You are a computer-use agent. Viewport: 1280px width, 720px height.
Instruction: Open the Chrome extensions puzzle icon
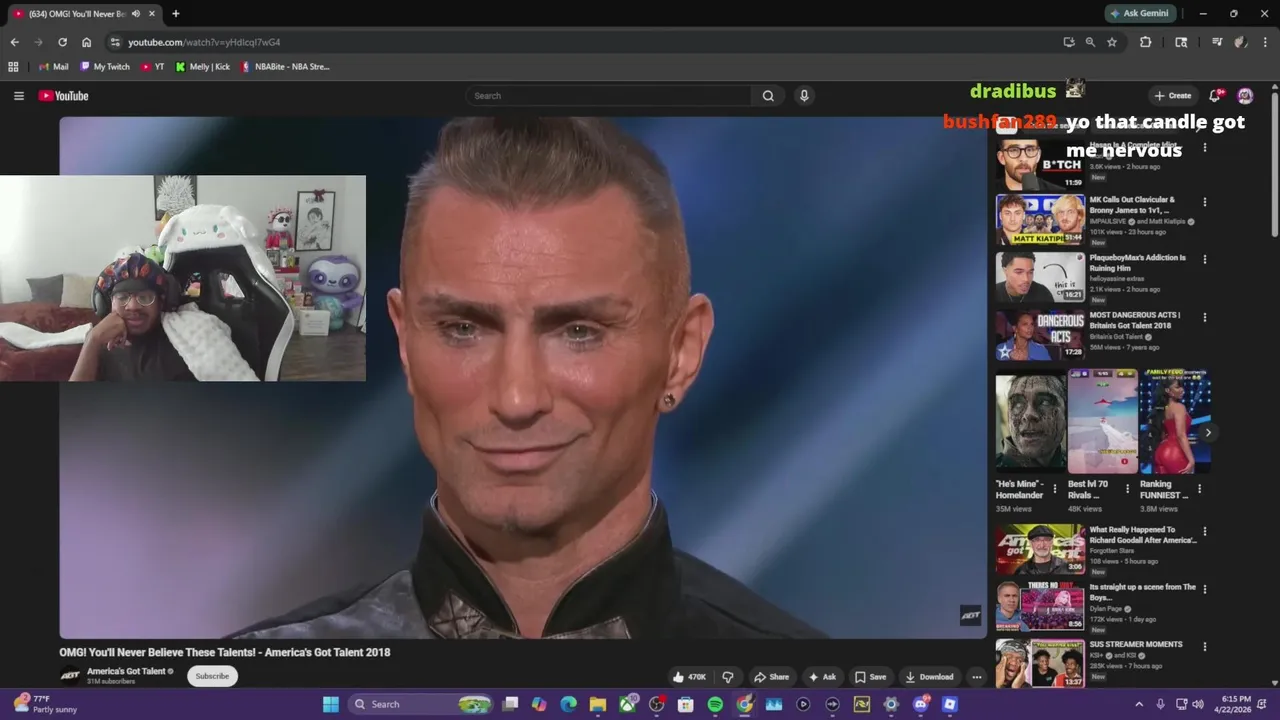1146,42
